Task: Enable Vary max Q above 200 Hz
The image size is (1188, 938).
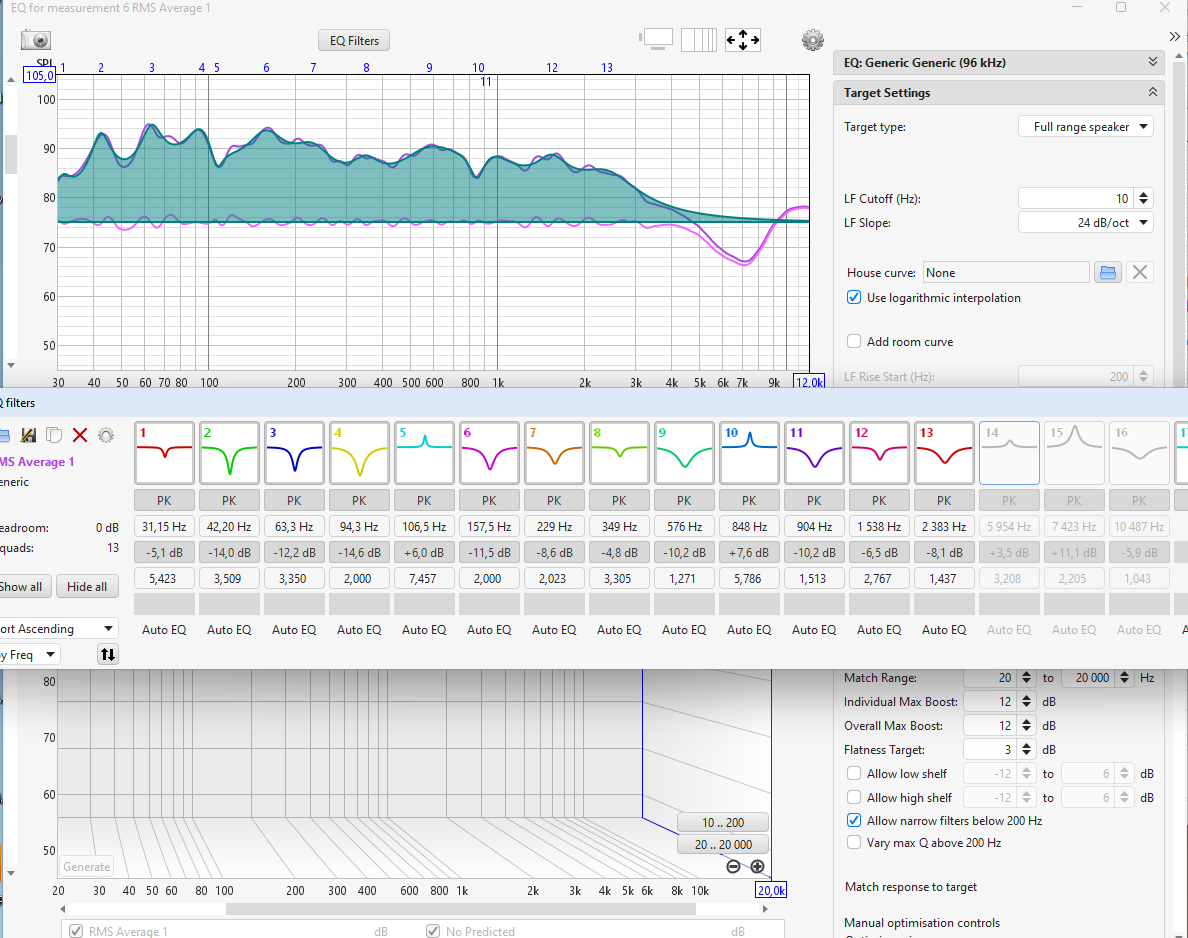Action: 854,843
